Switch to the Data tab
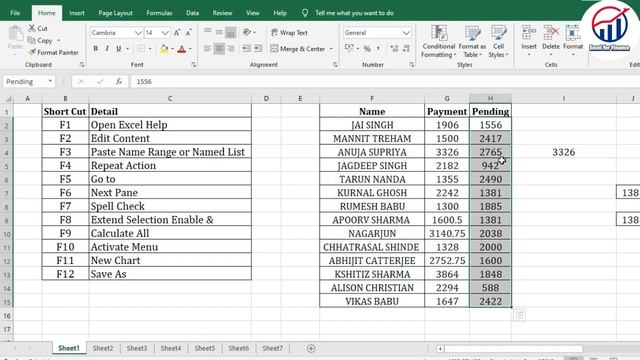640x360 pixels. point(193,13)
